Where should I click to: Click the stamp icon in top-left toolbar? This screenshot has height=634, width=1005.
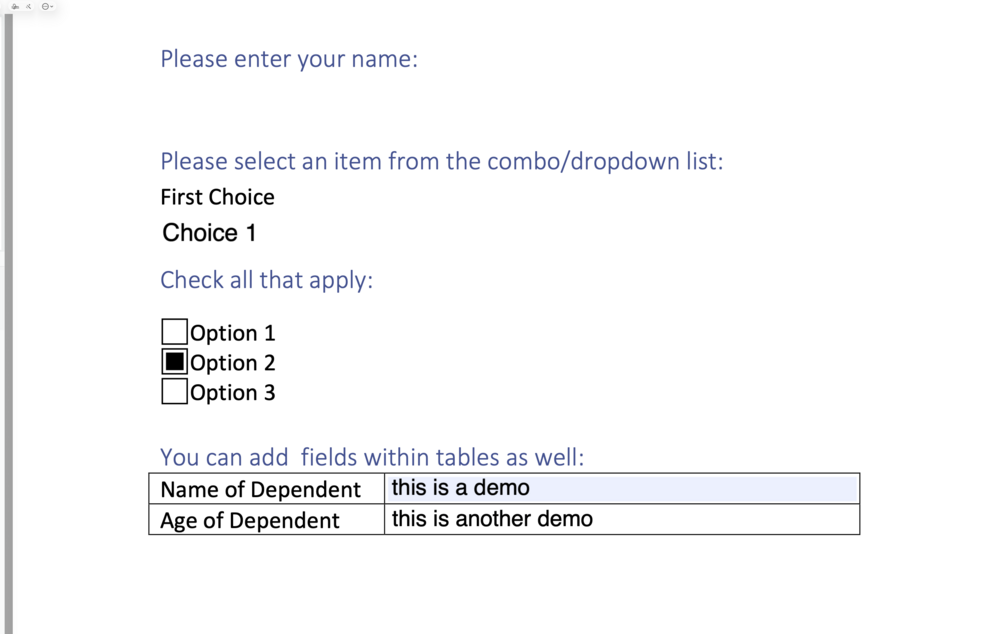(15, 6)
